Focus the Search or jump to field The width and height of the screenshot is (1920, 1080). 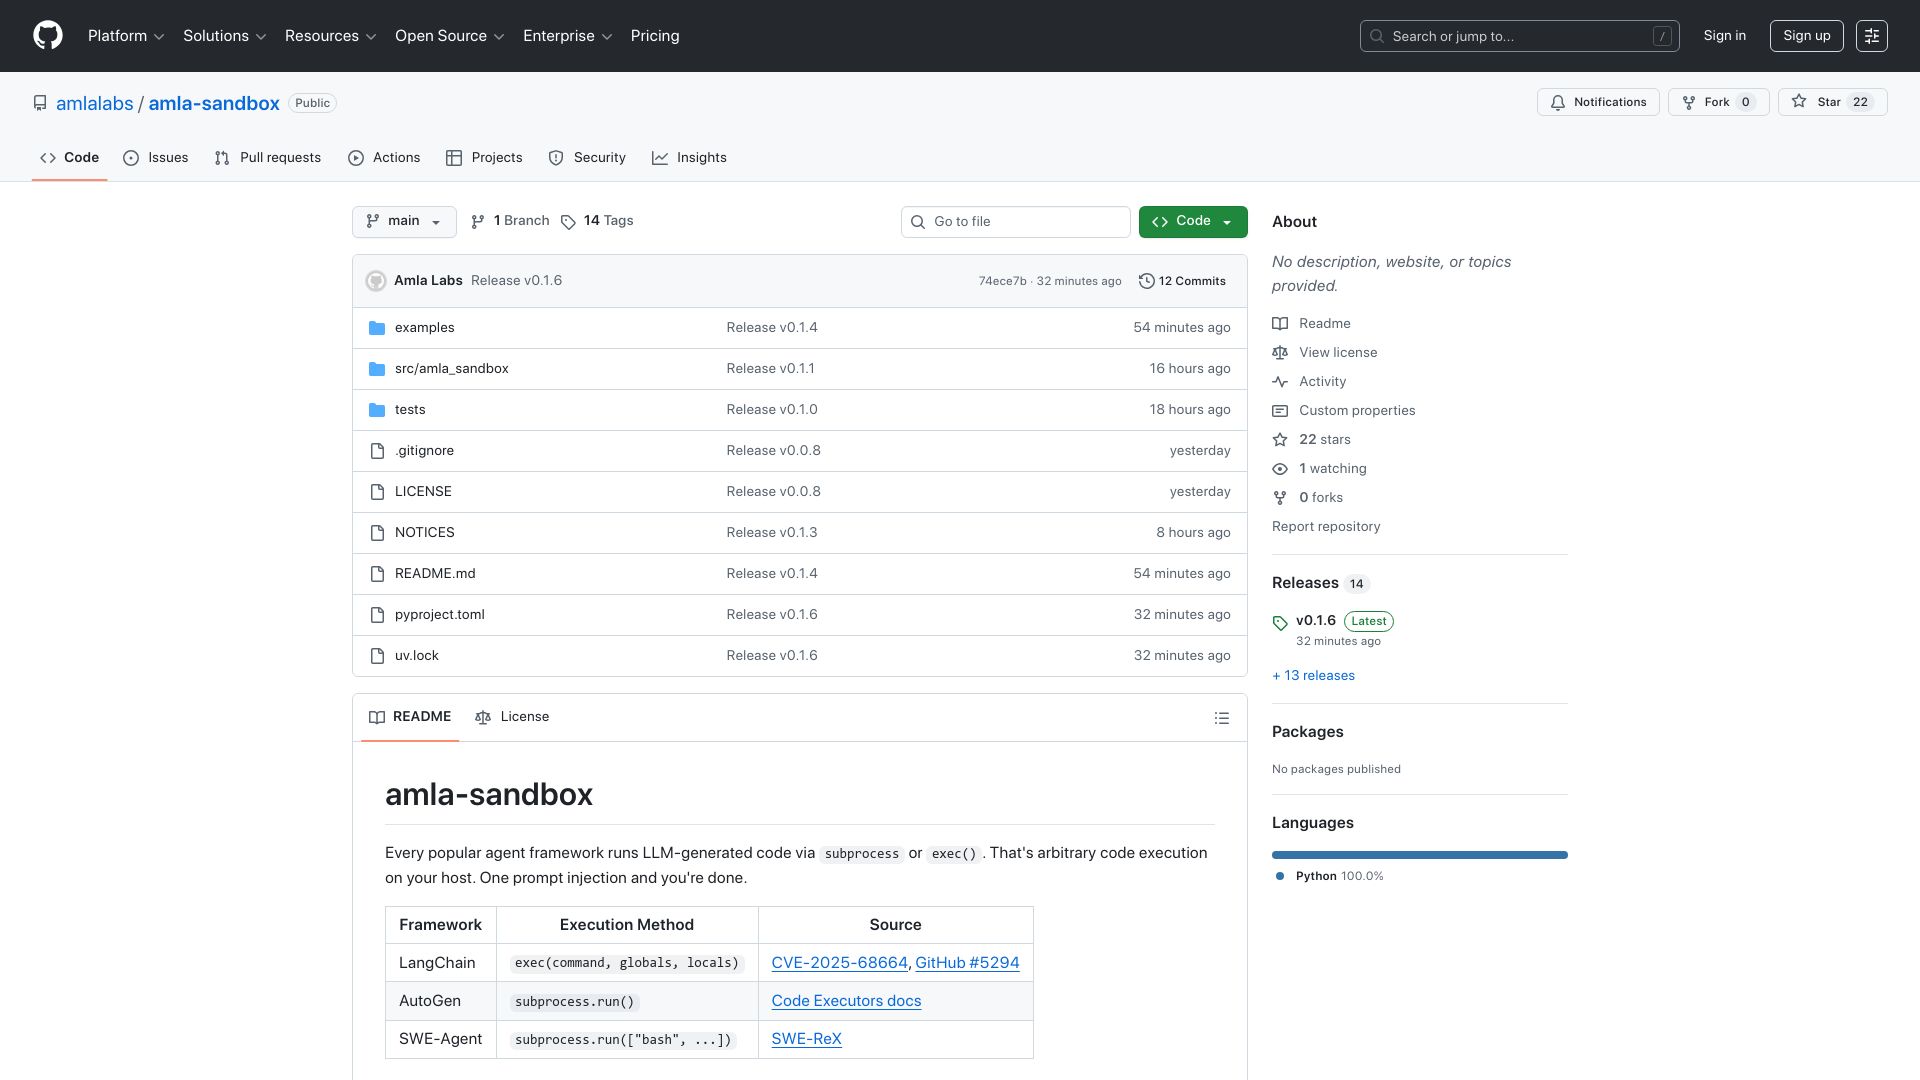(x=1519, y=36)
